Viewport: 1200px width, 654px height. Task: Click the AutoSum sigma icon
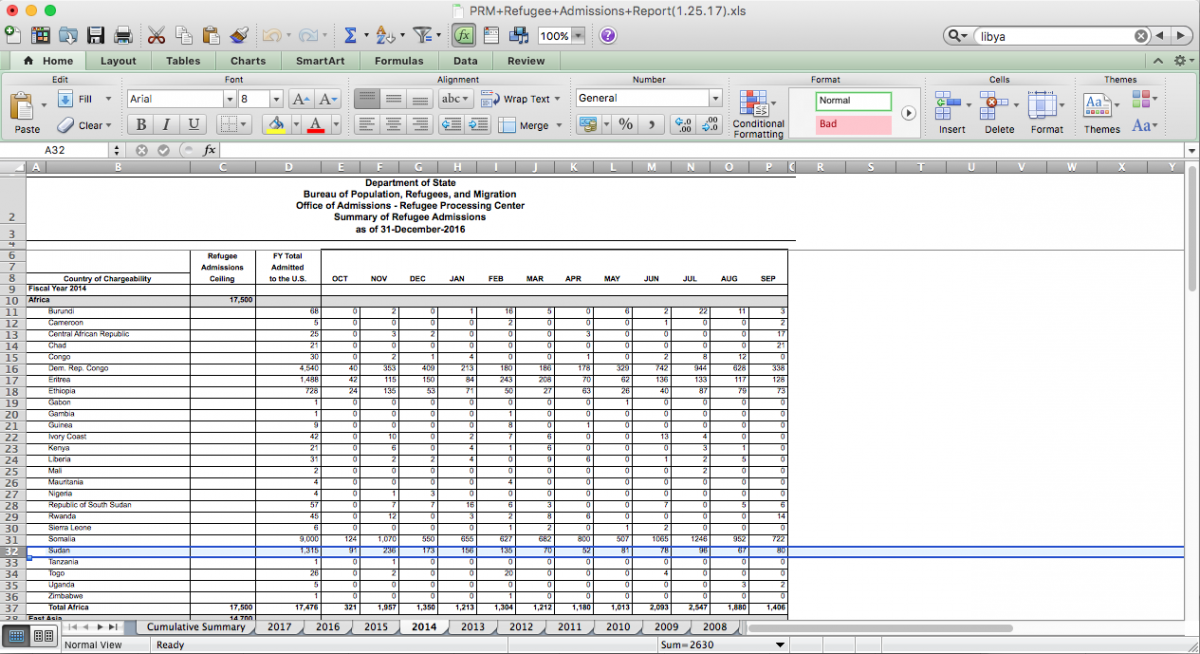(x=351, y=36)
